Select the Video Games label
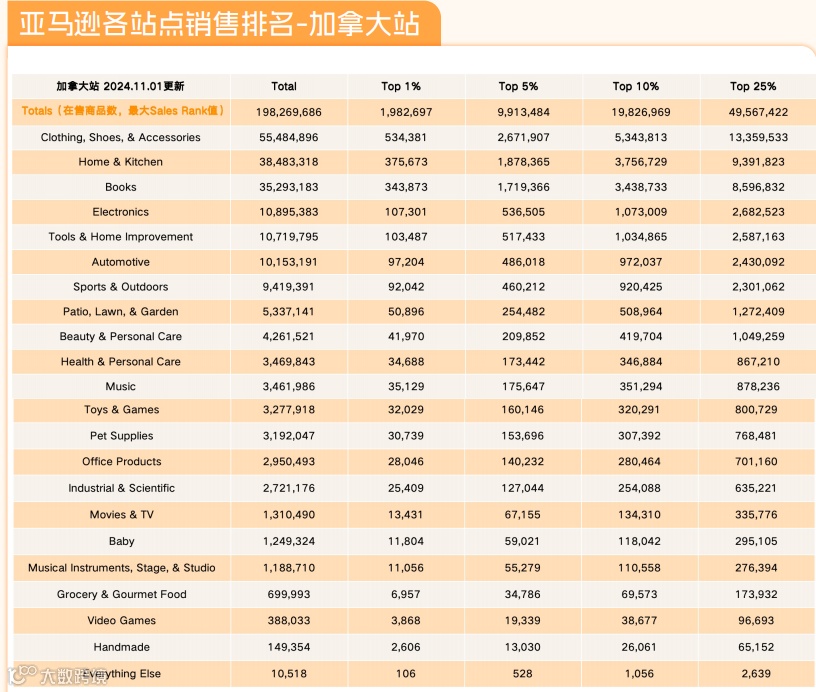Viewport: 816px width, 692px height. (x=122, y=620)
